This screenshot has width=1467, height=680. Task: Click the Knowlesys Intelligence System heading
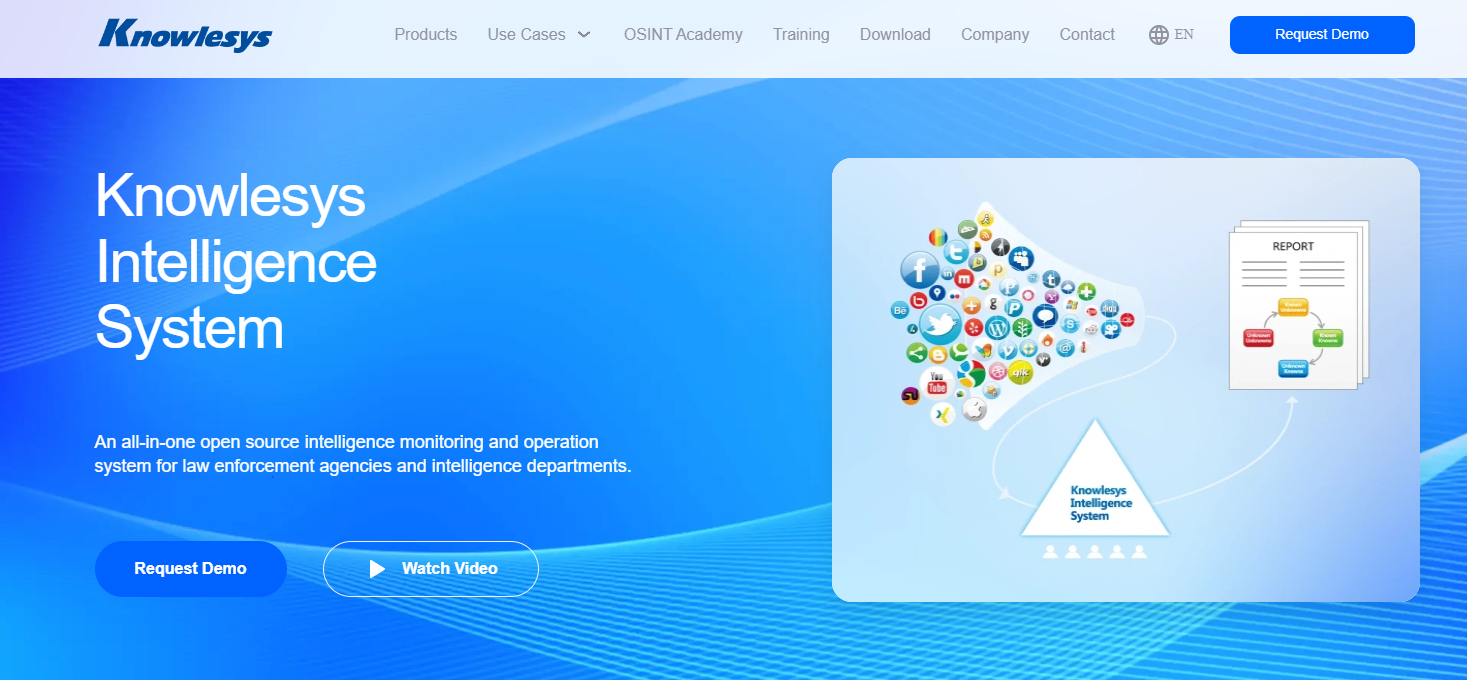point(236,261)
